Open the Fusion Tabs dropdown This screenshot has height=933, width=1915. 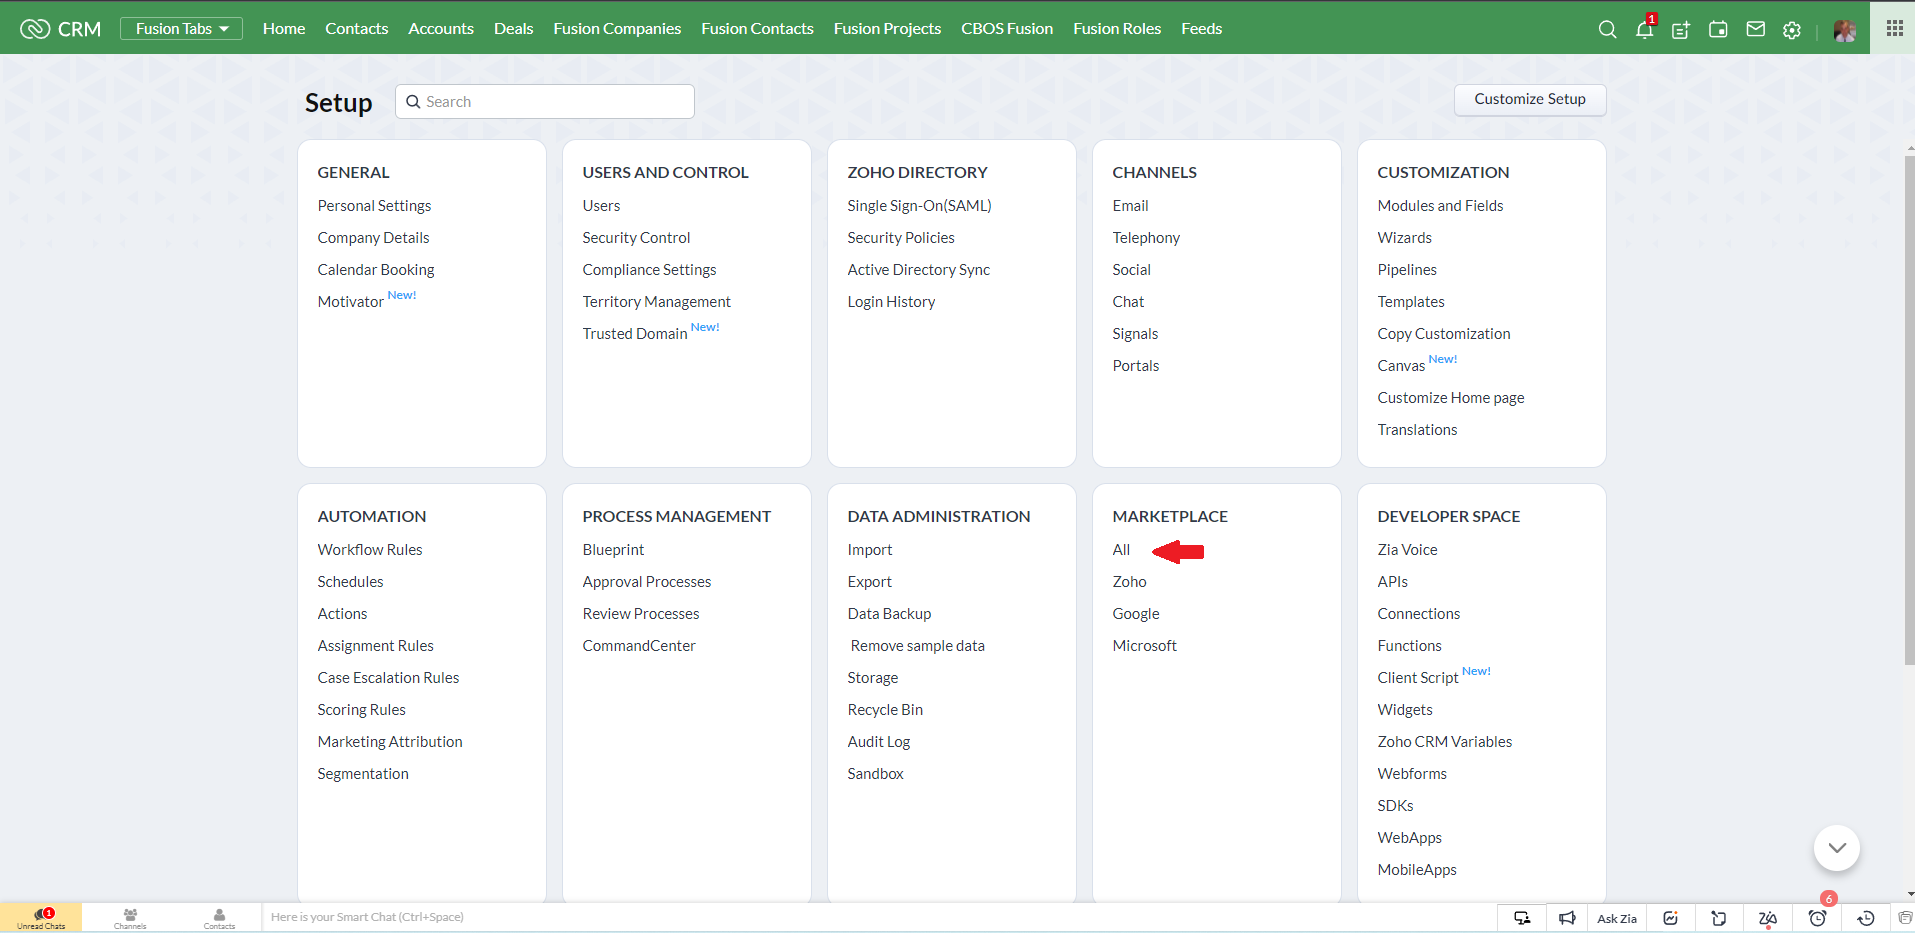(181, 29)
